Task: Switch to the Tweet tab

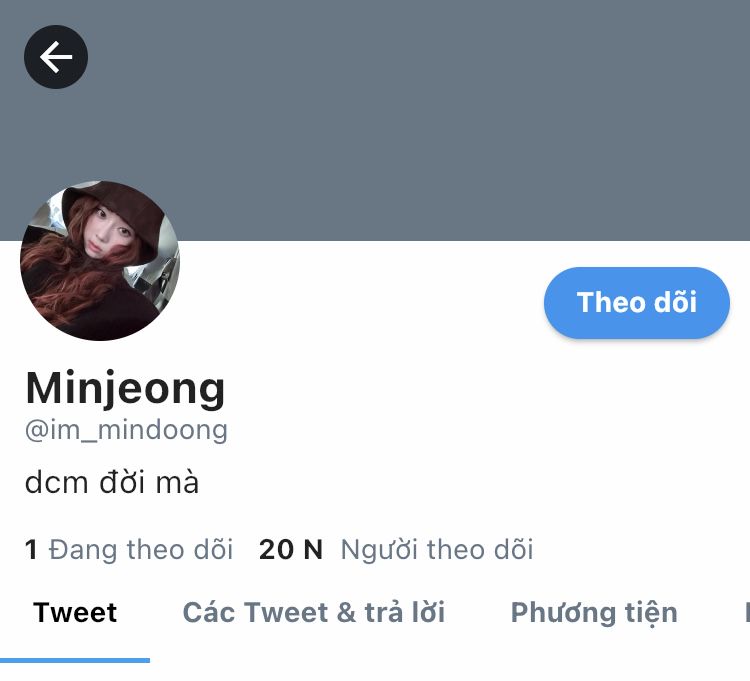Action: (75, 613)
